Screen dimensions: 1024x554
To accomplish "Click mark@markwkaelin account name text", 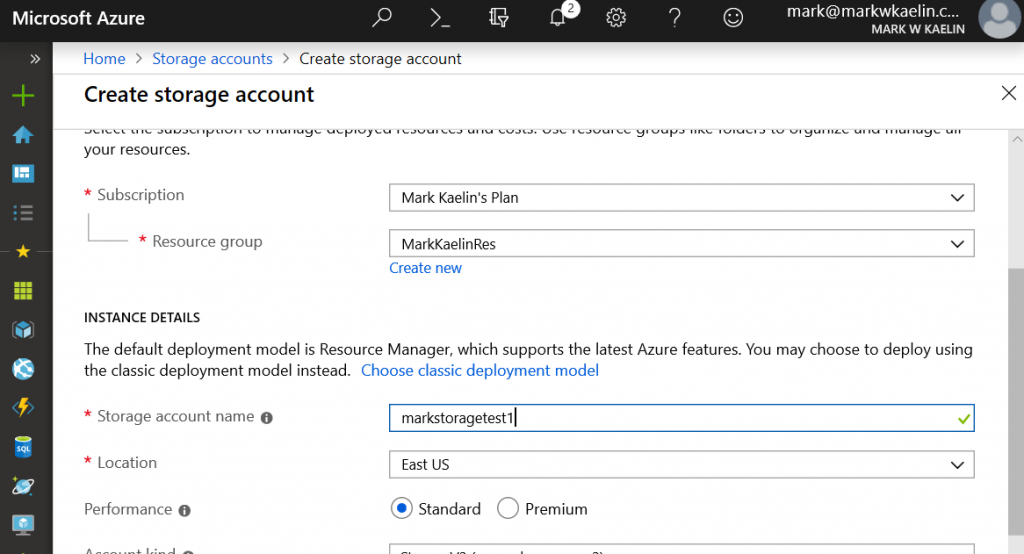I will pos(872,11).
